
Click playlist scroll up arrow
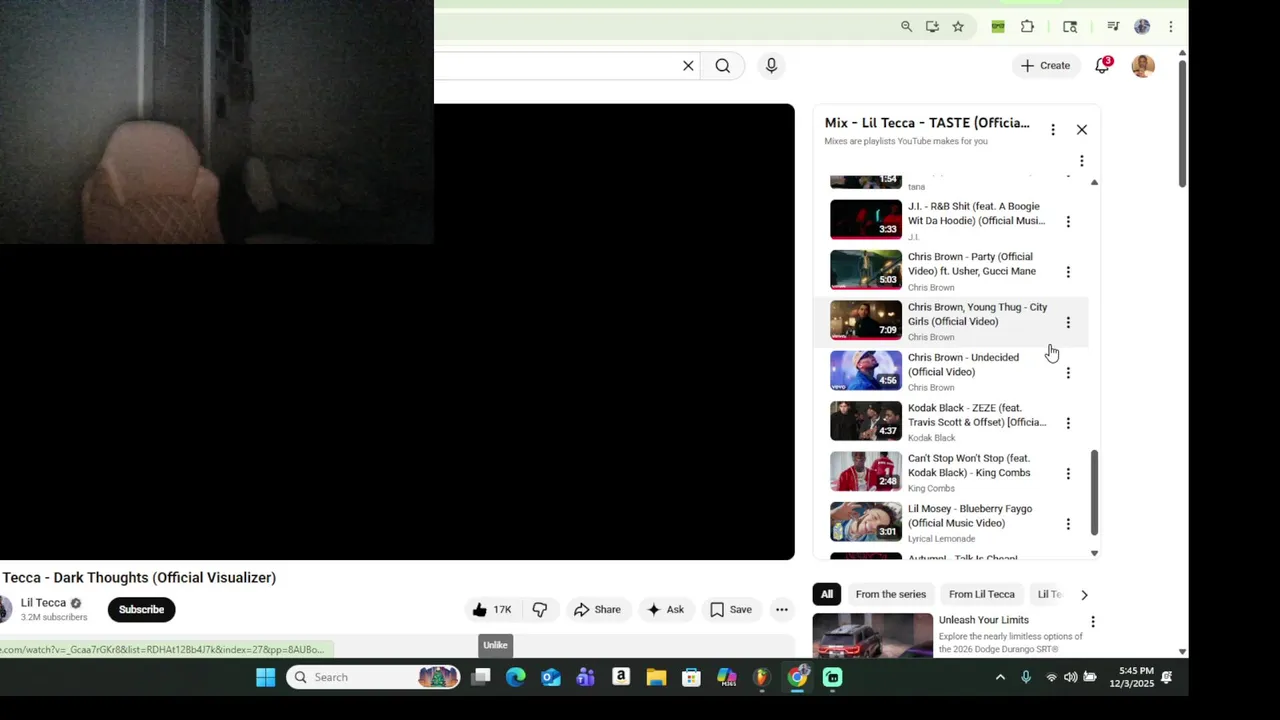(x=1094, y=183)
